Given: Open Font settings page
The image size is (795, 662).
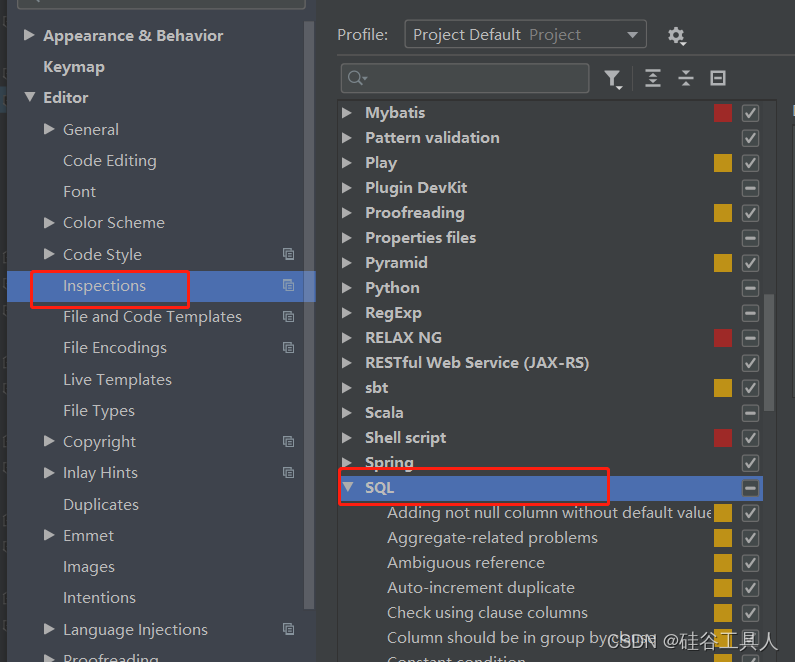Looking at the screenshot, I should 80,192.
